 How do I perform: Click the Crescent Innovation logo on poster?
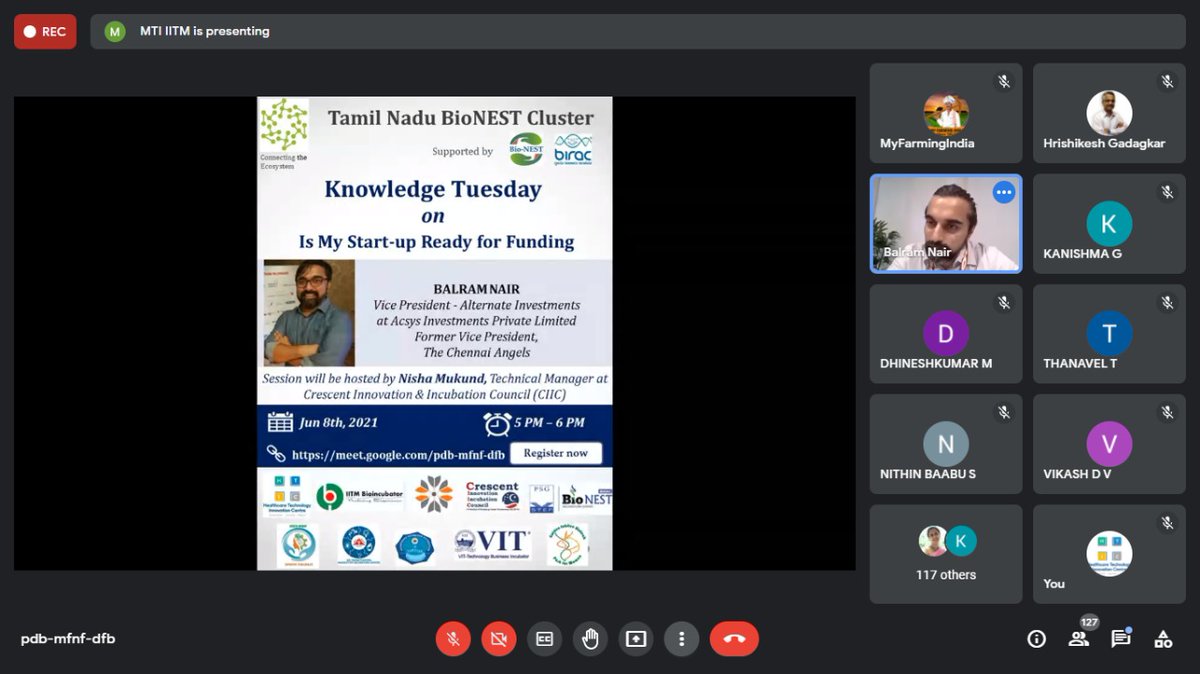point(492,496)
